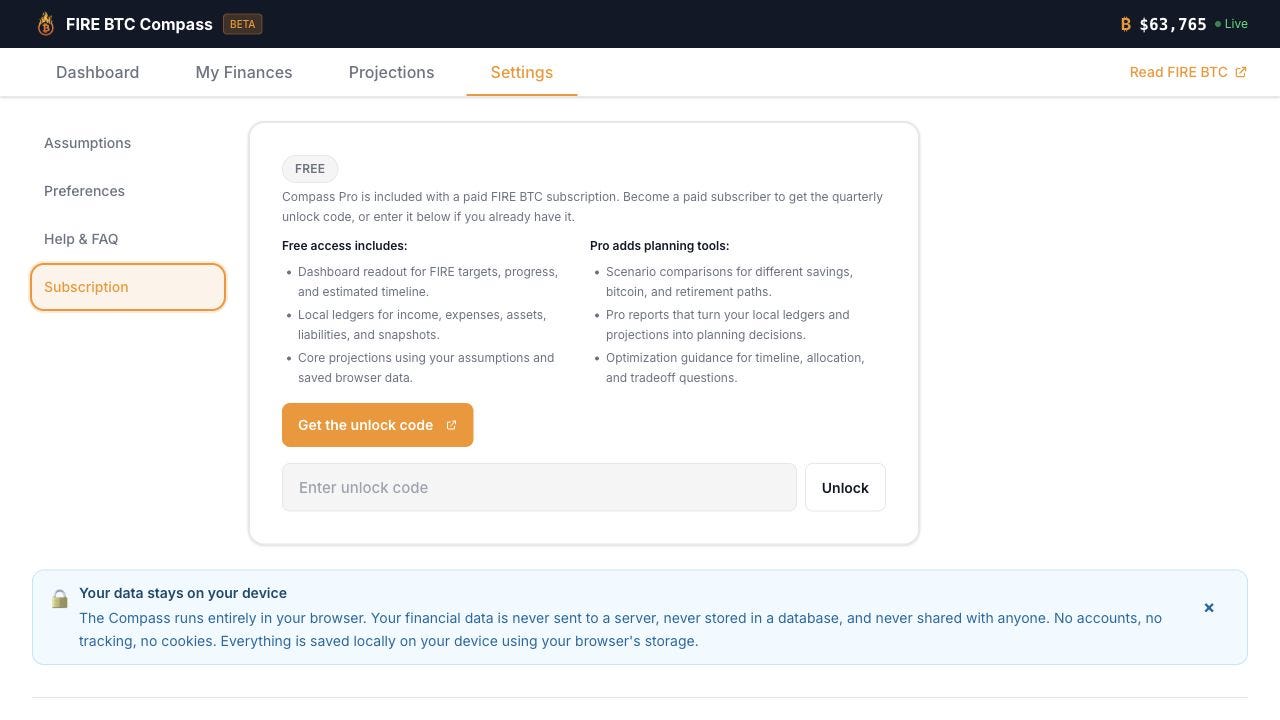Dismiss the data privacy banner with X
The image size is (1280, 720).
(1209, 608)
